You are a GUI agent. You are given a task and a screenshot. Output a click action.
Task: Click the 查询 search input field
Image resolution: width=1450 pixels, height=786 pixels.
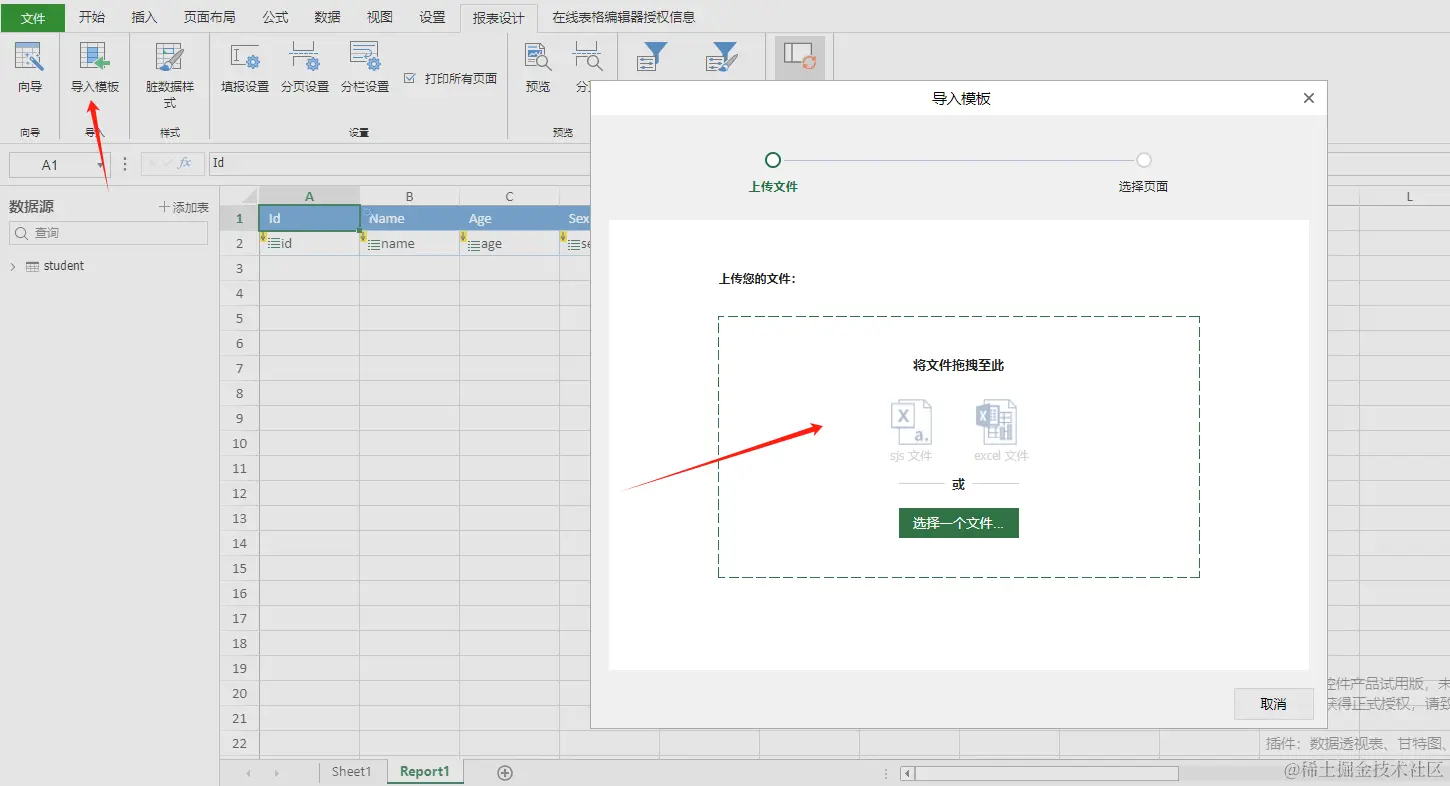(108, 233)
